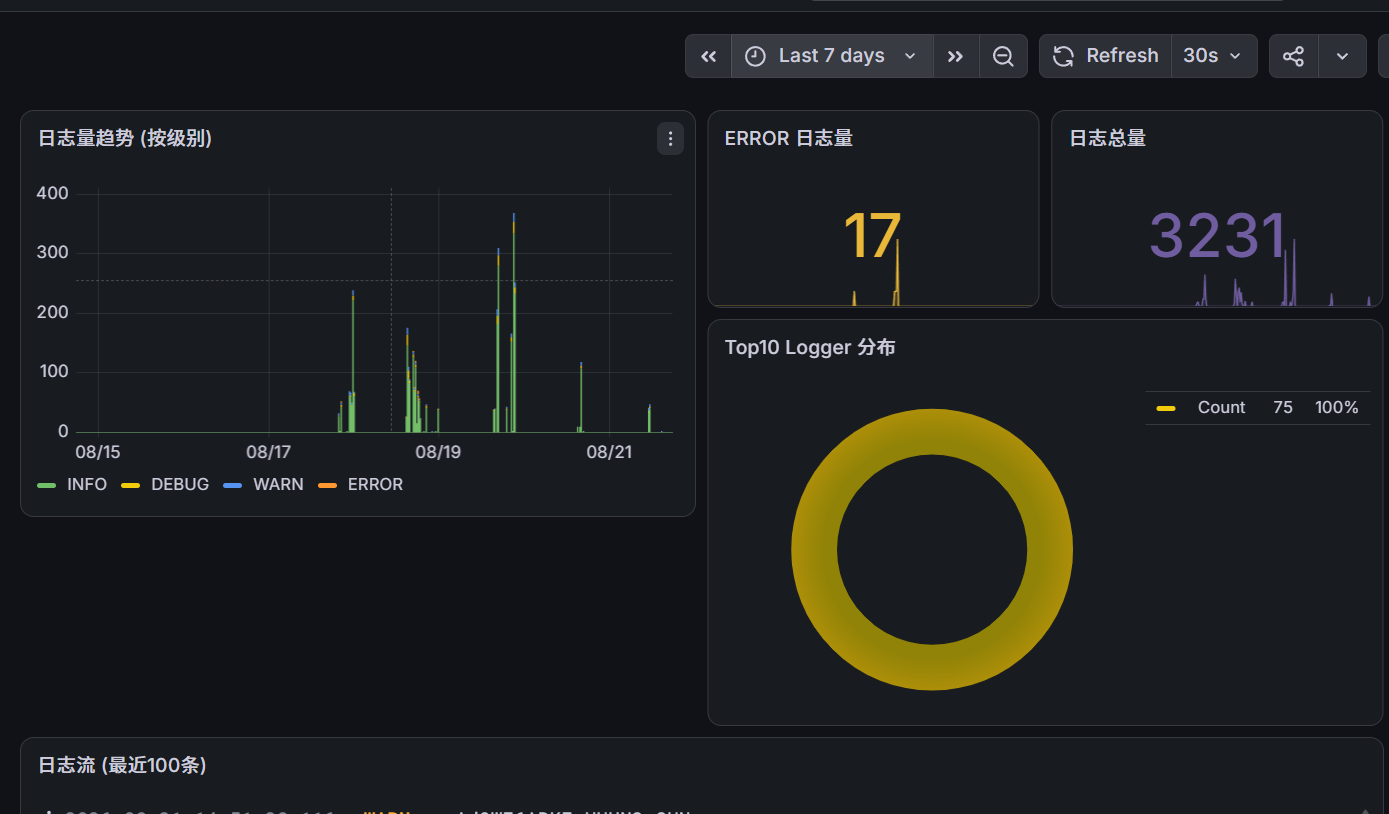Image resolution: width=1389 pixels, height=814 pixels.
Task: Expand the share options chevron
Action: pos(1342,56)
